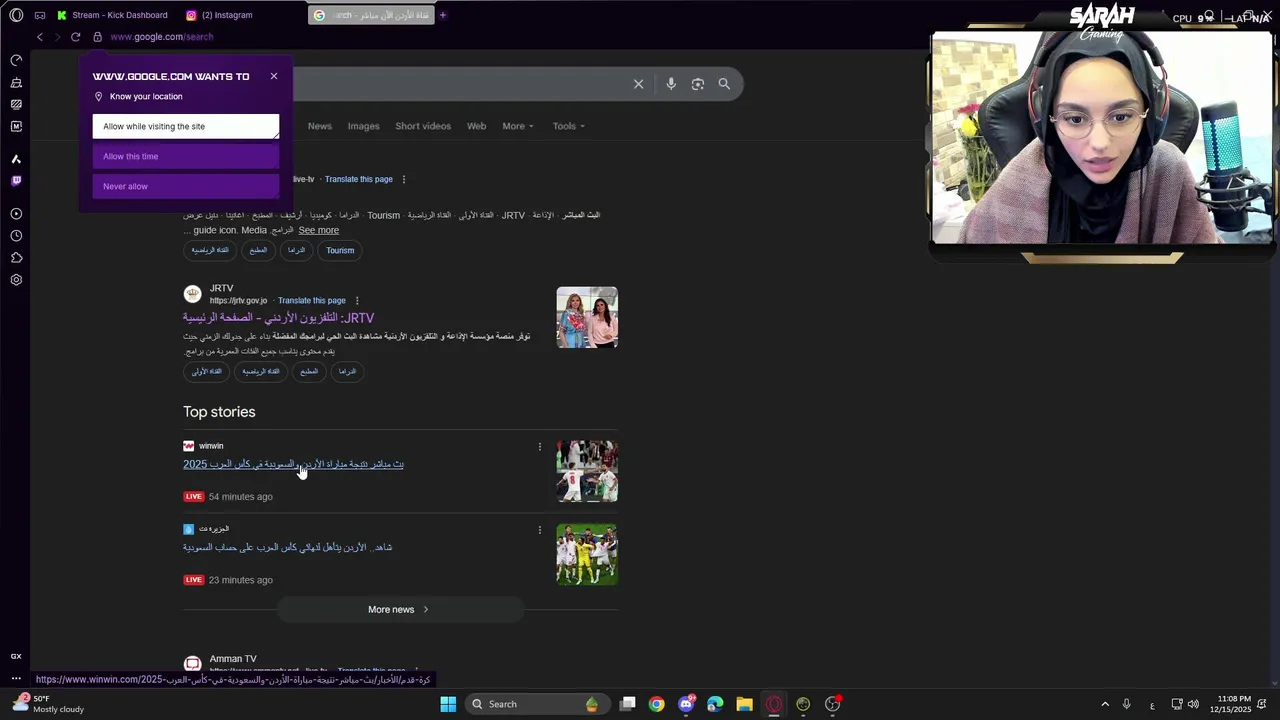
Task: Open Google Lens image search
Action: (x=698, y=84)
